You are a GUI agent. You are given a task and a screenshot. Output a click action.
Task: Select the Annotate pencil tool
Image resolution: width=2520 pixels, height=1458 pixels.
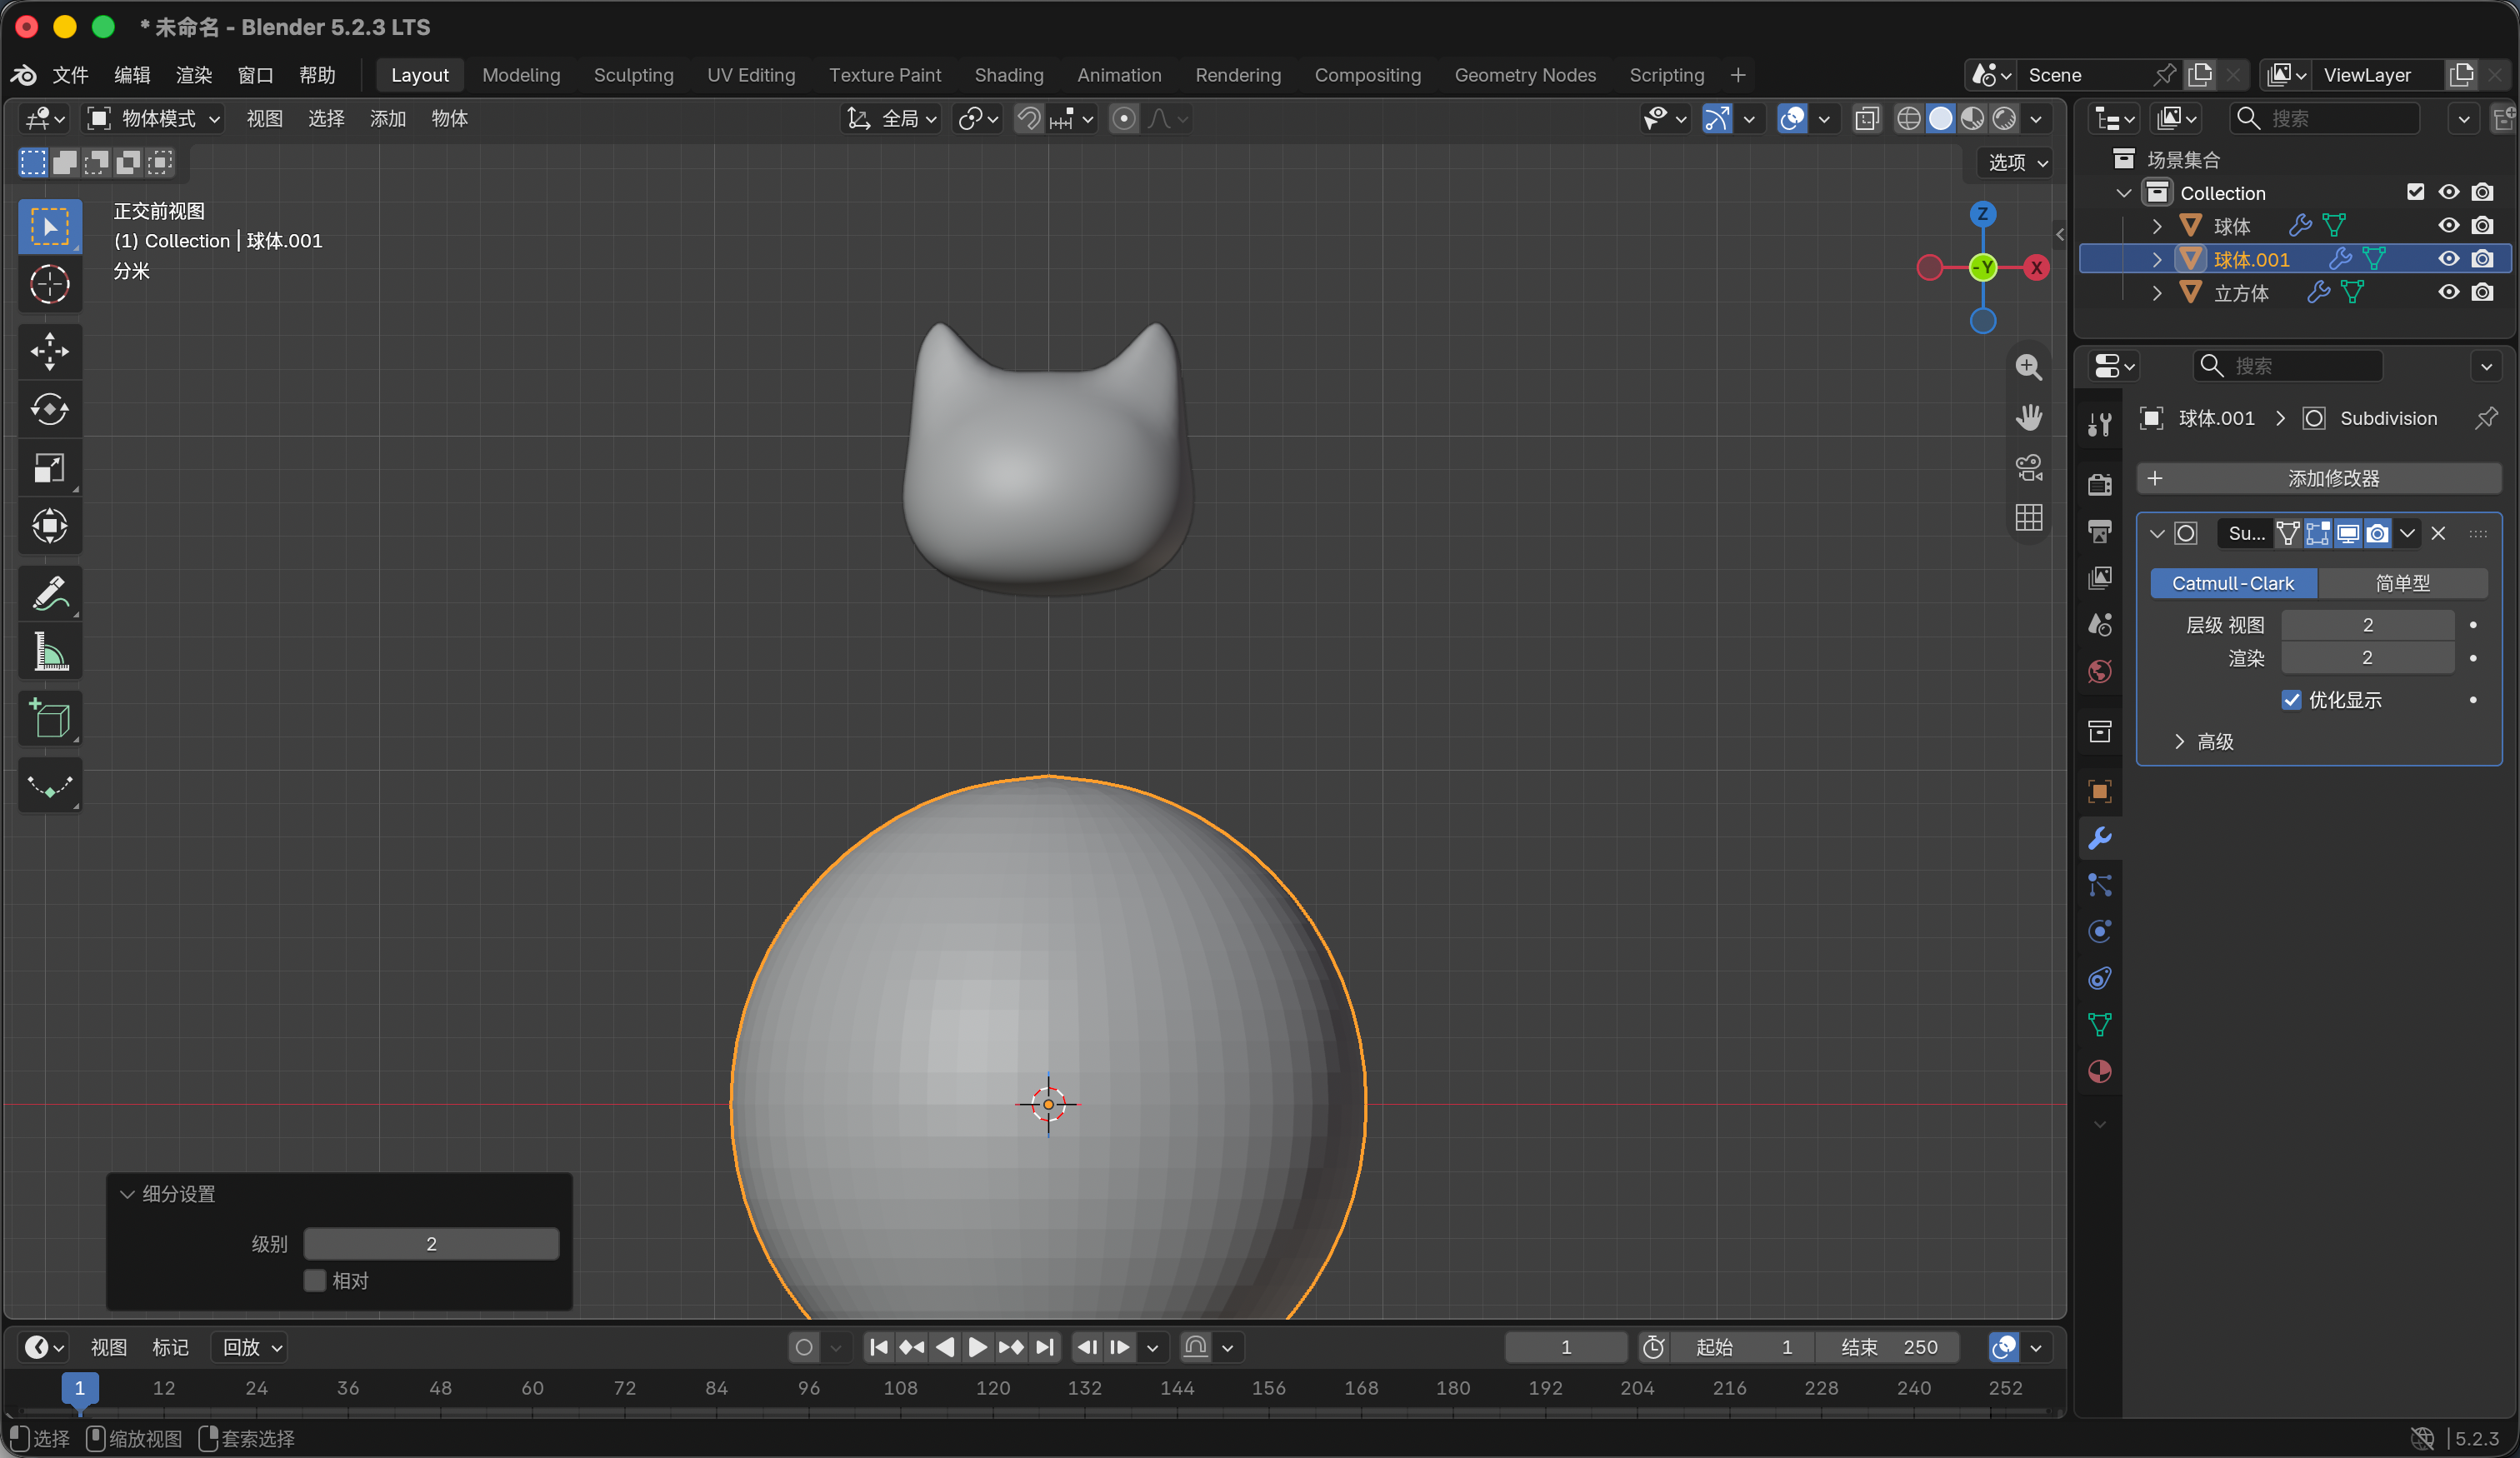pos(49,593)
